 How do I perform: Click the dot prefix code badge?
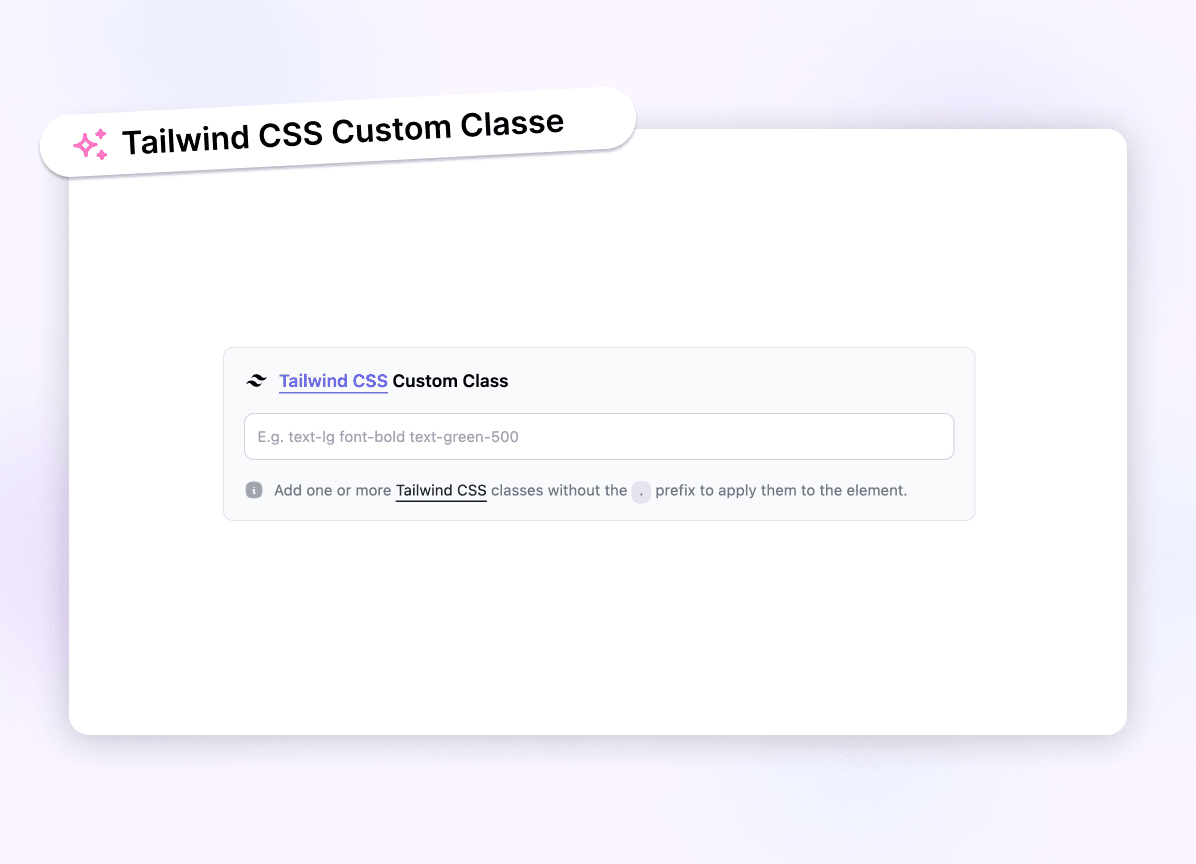point(641,491)
